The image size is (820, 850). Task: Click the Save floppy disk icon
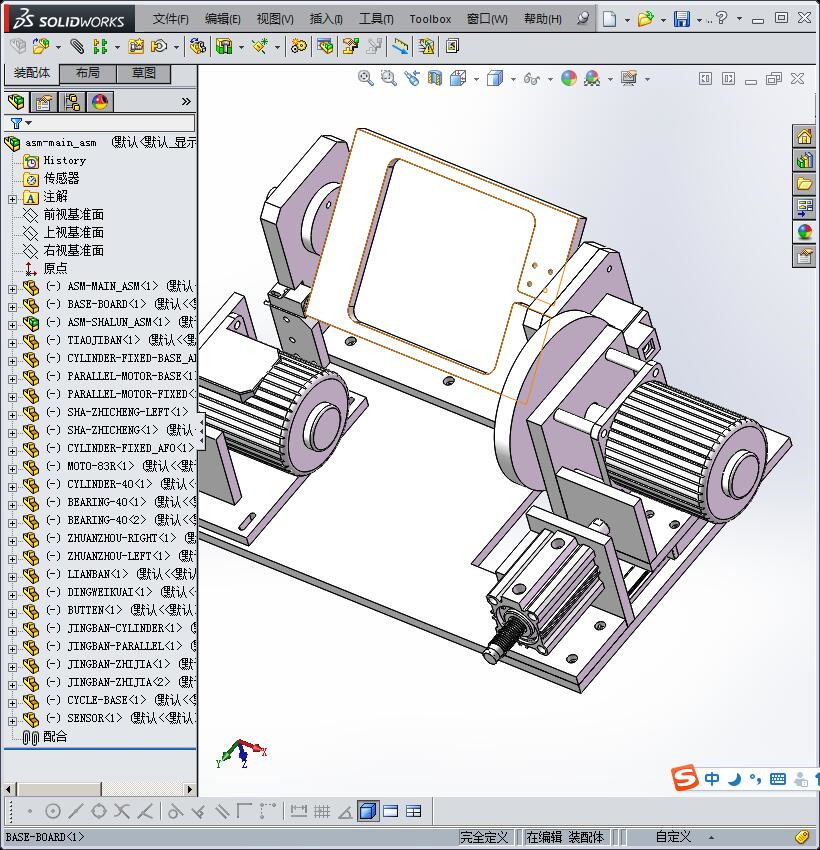pyautogui.click(x=681, y=19)
